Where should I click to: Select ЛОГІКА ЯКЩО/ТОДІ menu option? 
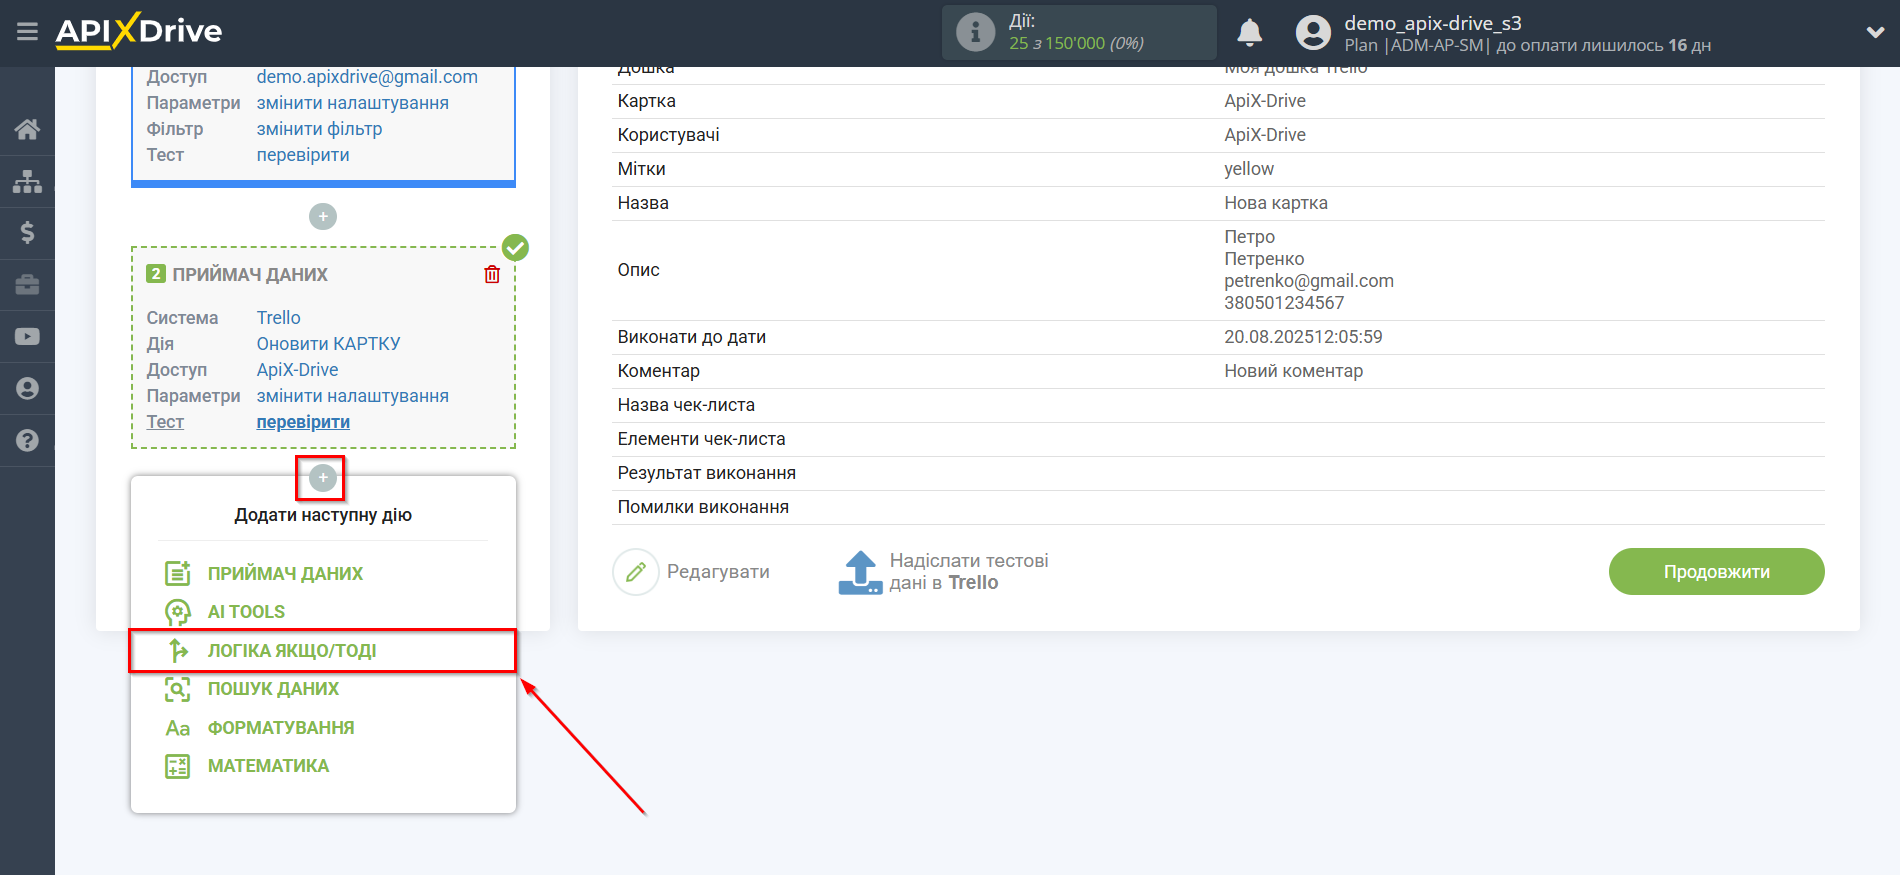pyautogui.click(x=292, y=651)
